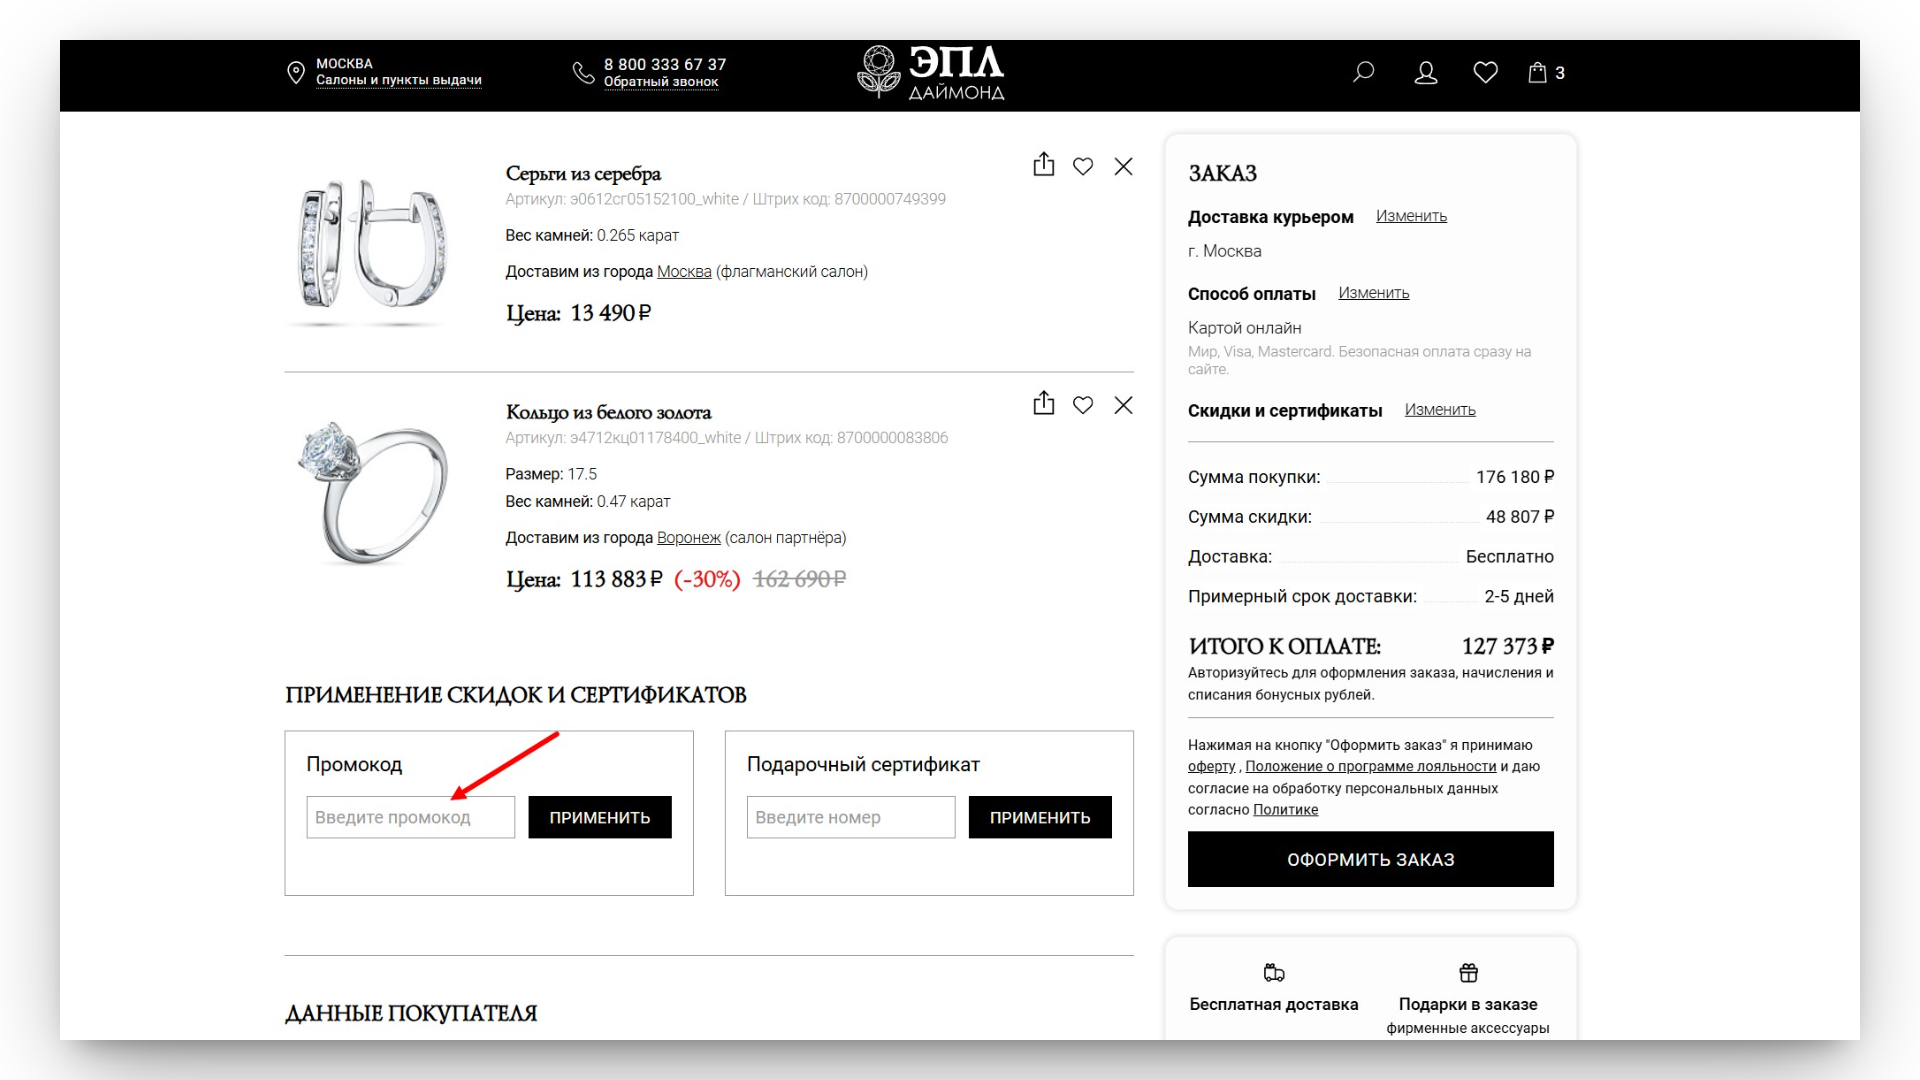Open the Москва city link for earrings
The image size is (1920, 1080).
pos(684,272)
